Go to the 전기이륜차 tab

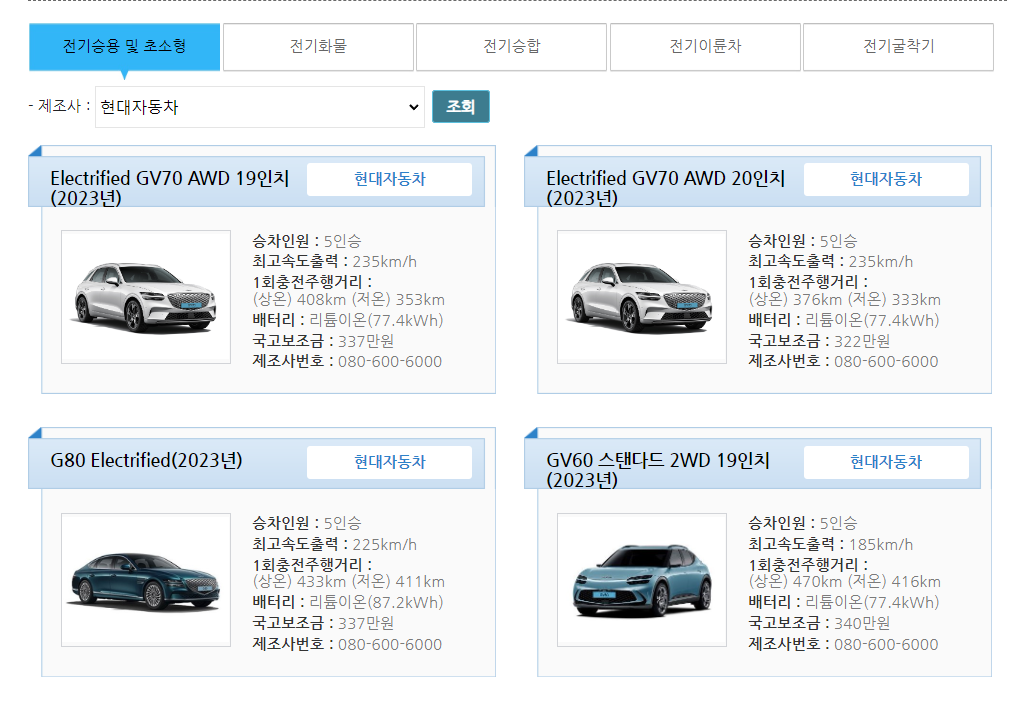pos(705,46)
